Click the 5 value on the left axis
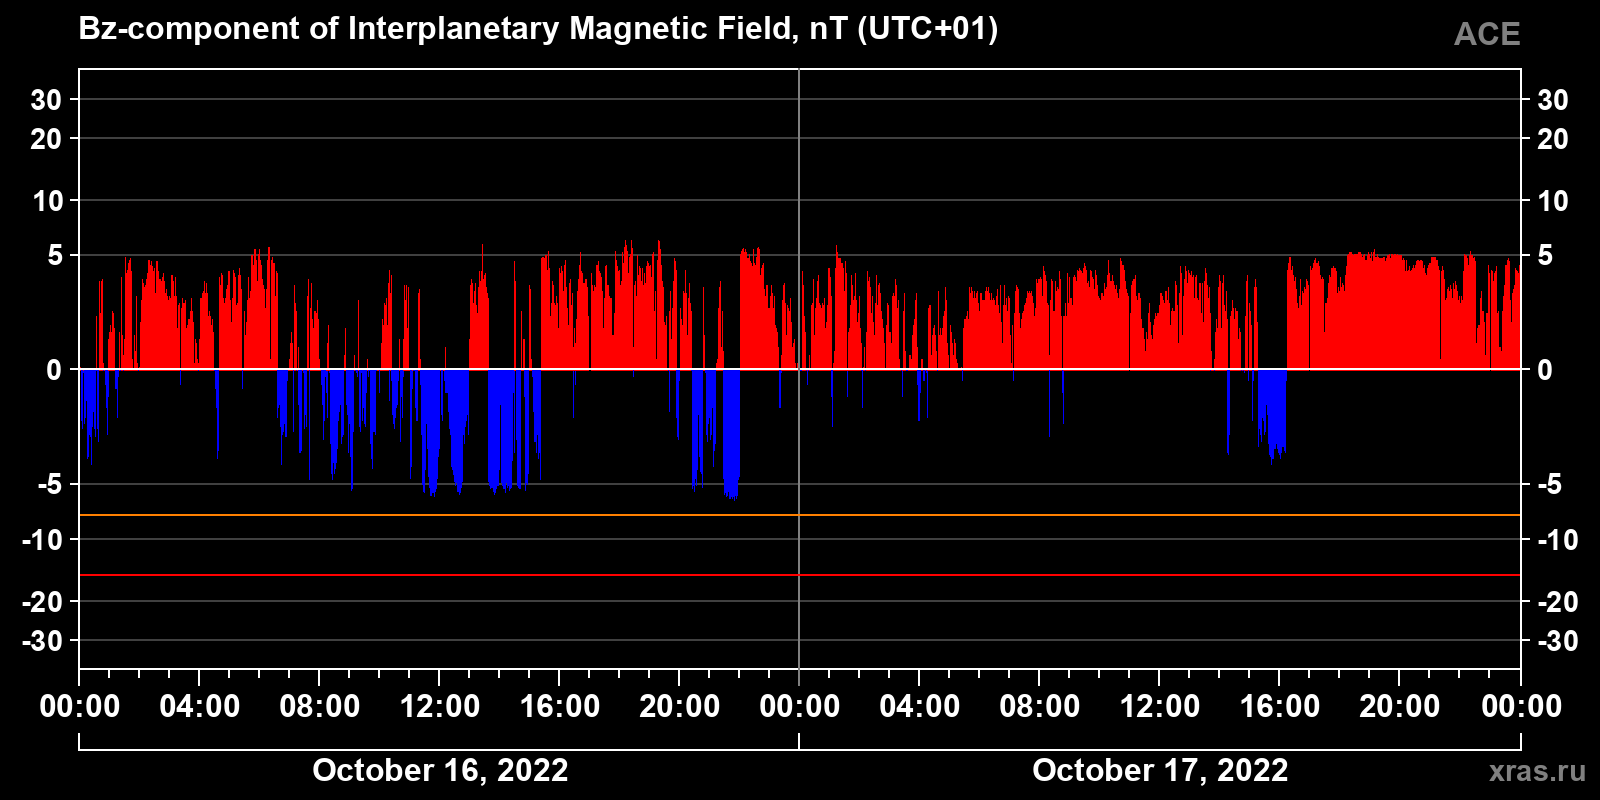The image size is (1600, 800). click(x=55, y=256)
